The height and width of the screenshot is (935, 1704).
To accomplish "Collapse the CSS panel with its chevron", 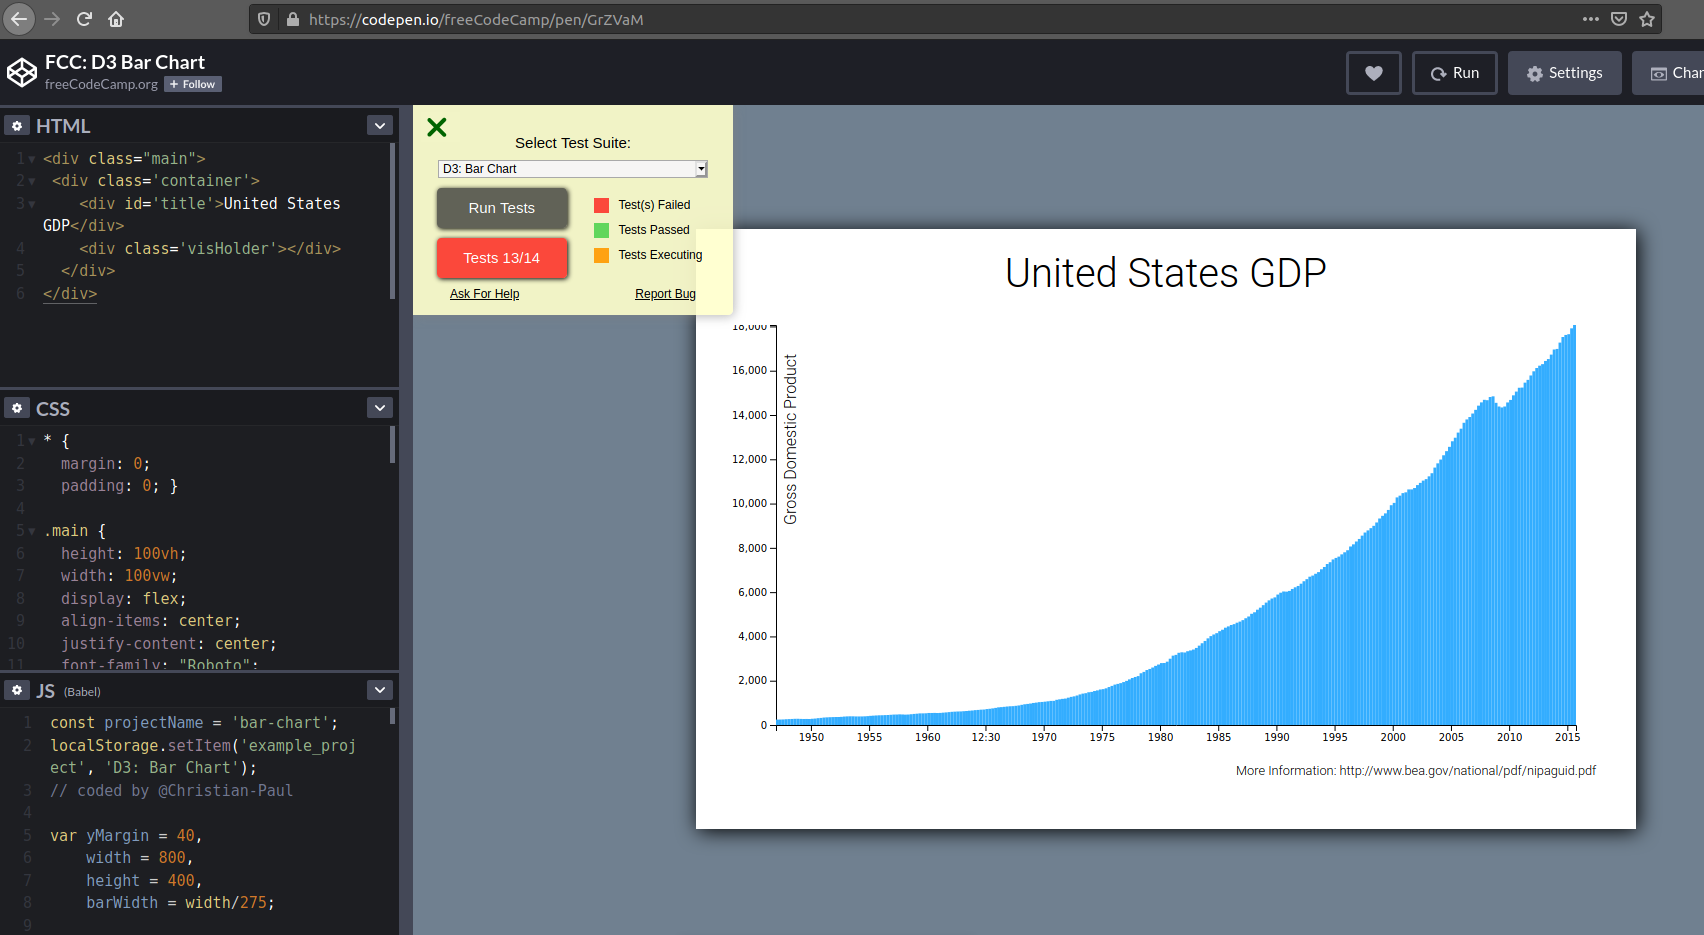I will point(379,407).
